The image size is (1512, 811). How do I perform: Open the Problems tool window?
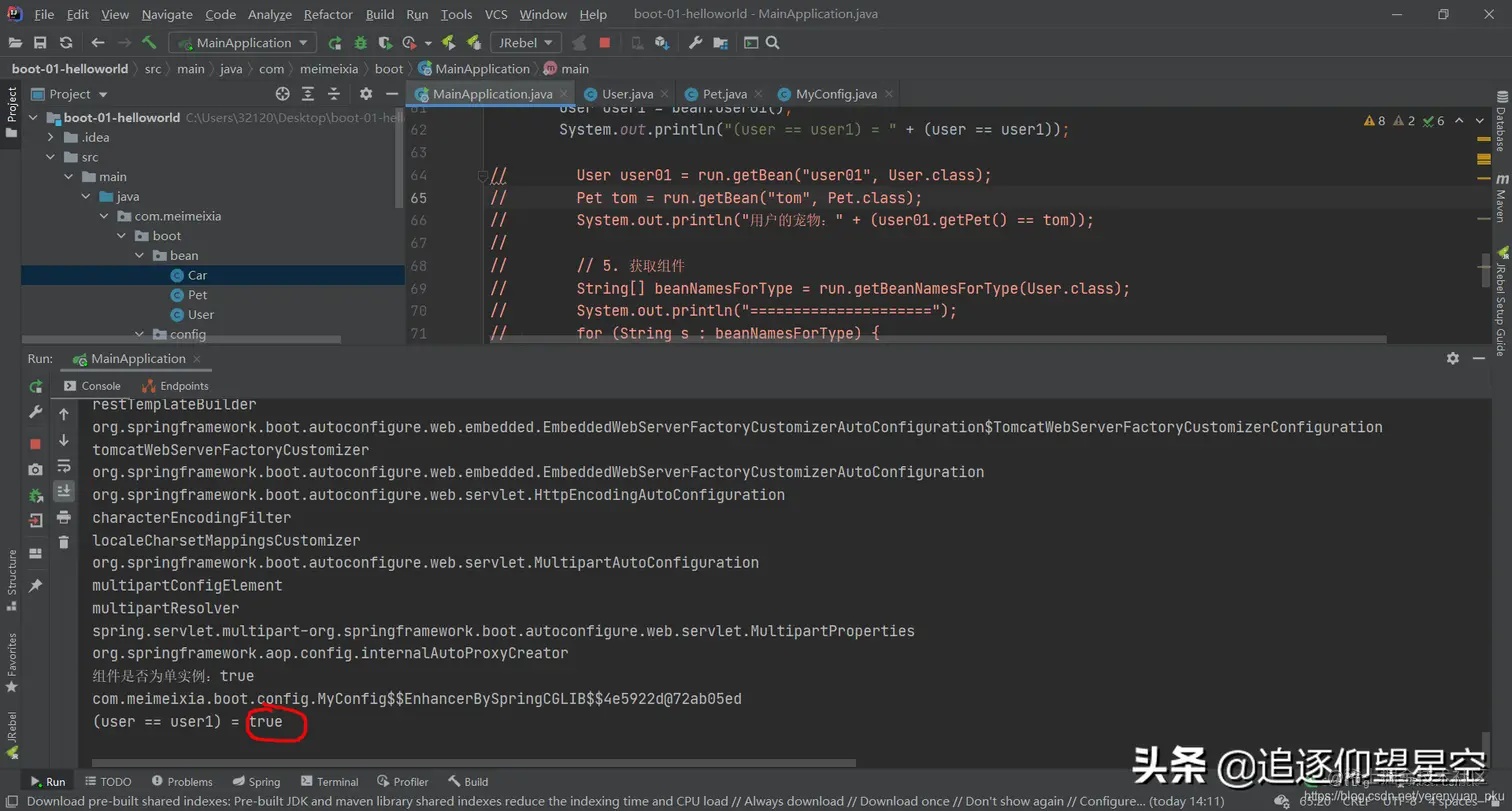[x=182, y=782]
